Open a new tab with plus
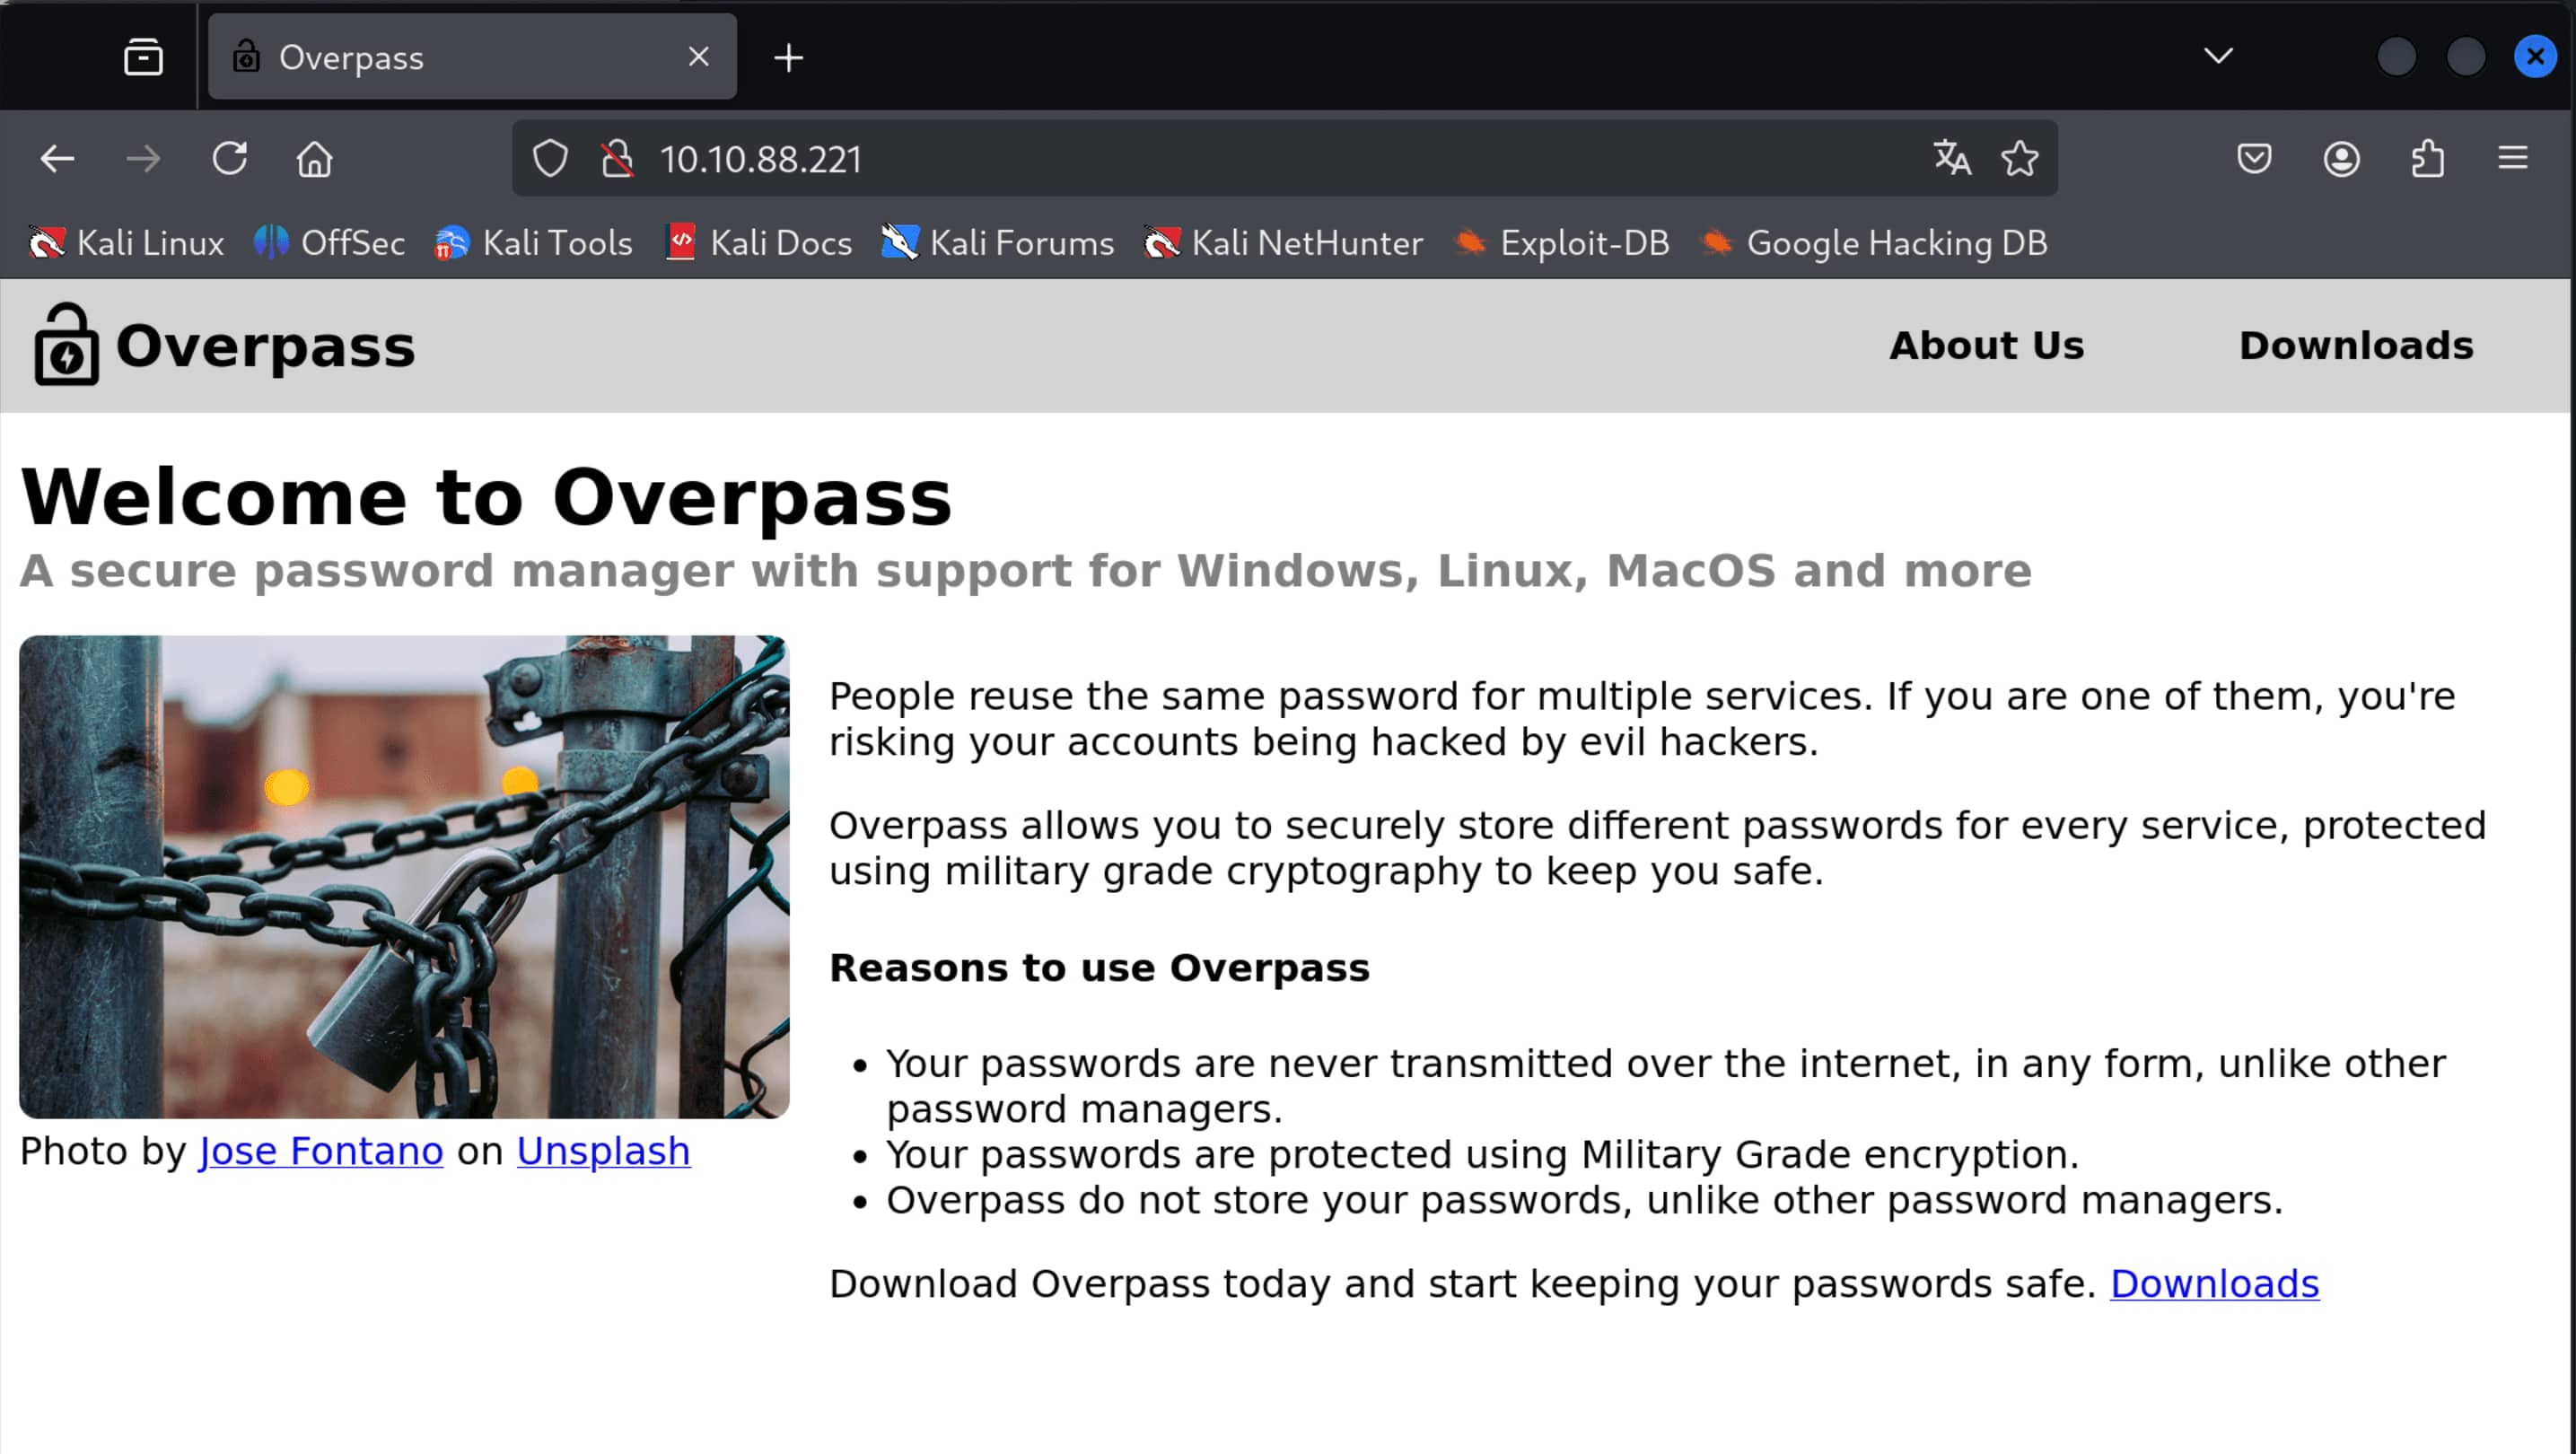The height and width of the screenshot is (1454, 2576). [x=788, y=58]
